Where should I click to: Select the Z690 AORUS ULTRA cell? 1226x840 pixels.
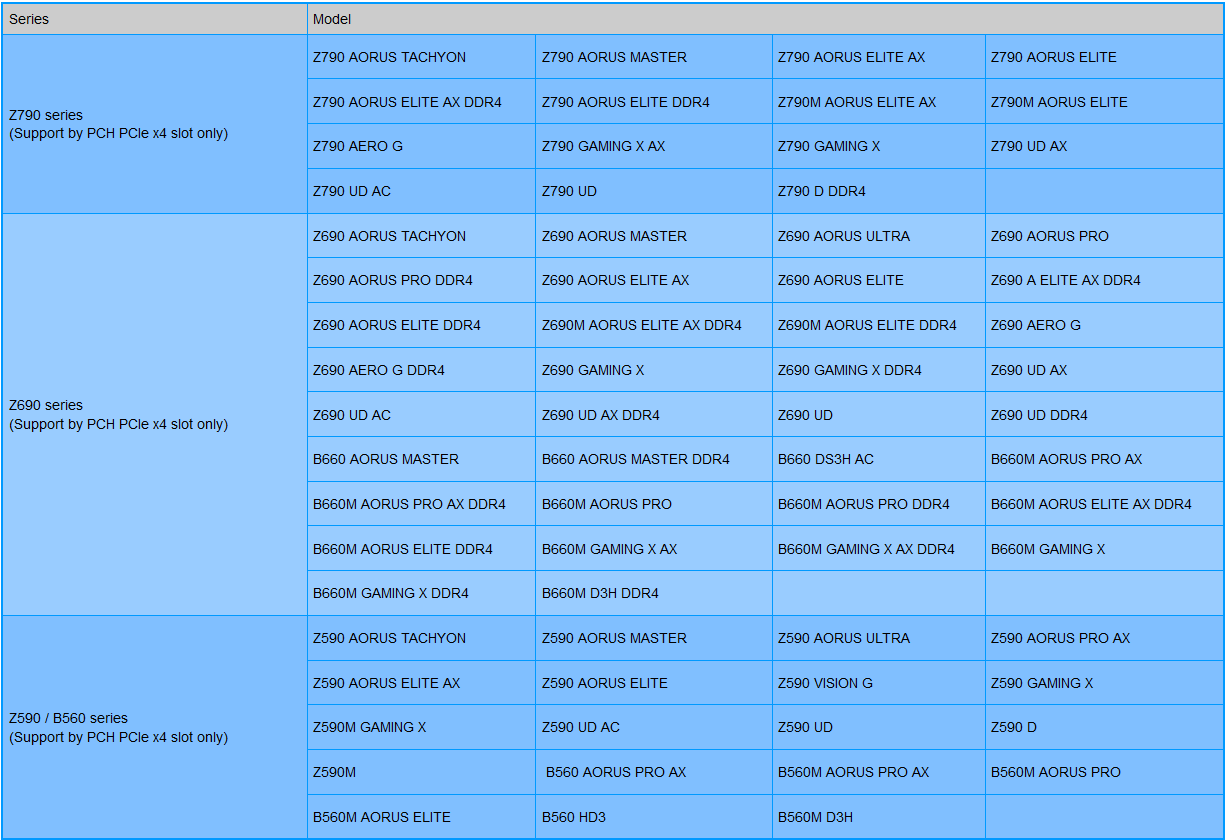(x=879, y=236)
